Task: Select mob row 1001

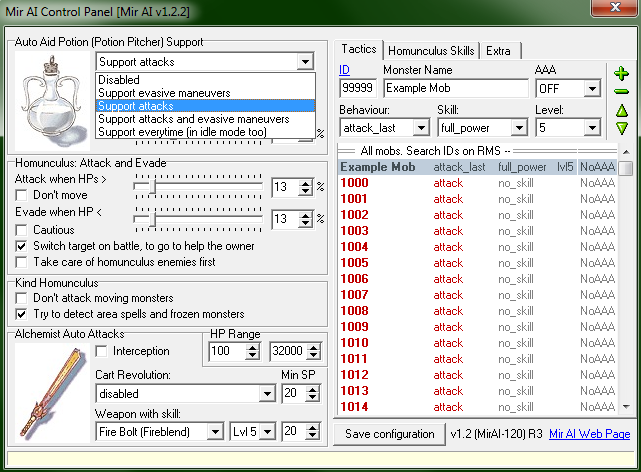Action: [477, 199]
